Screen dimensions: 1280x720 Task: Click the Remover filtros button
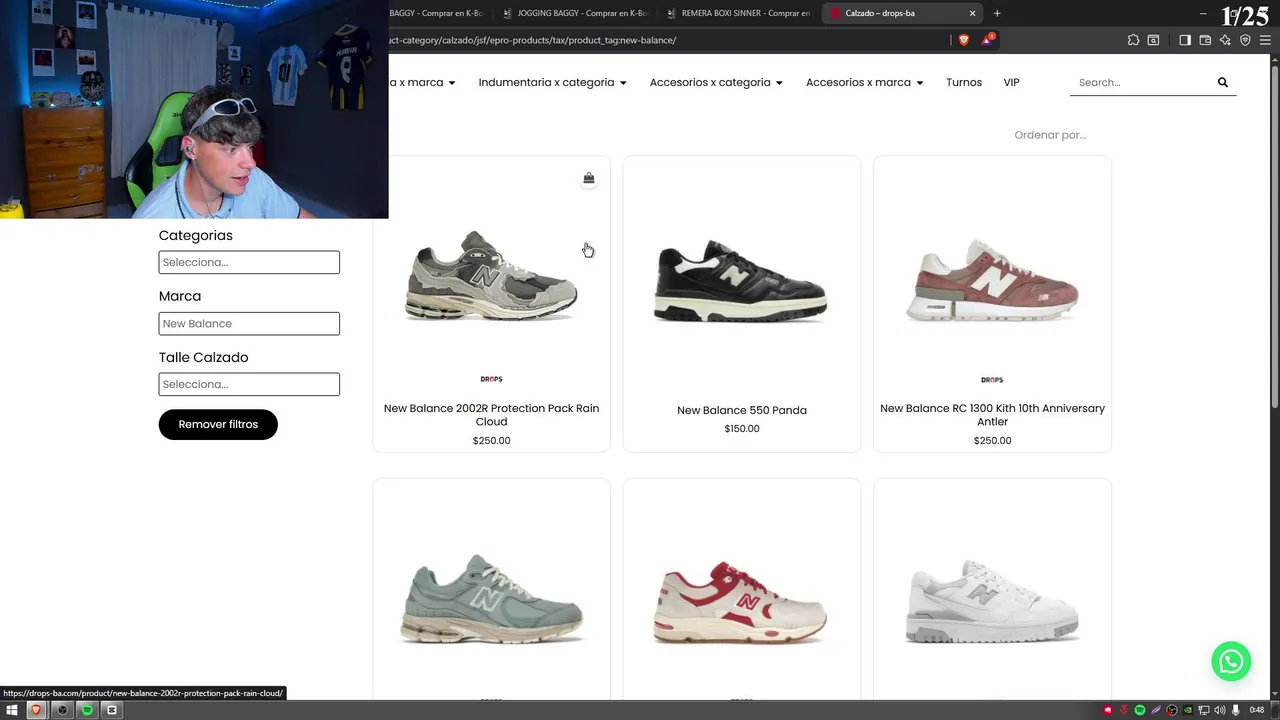tap(218, 424)
